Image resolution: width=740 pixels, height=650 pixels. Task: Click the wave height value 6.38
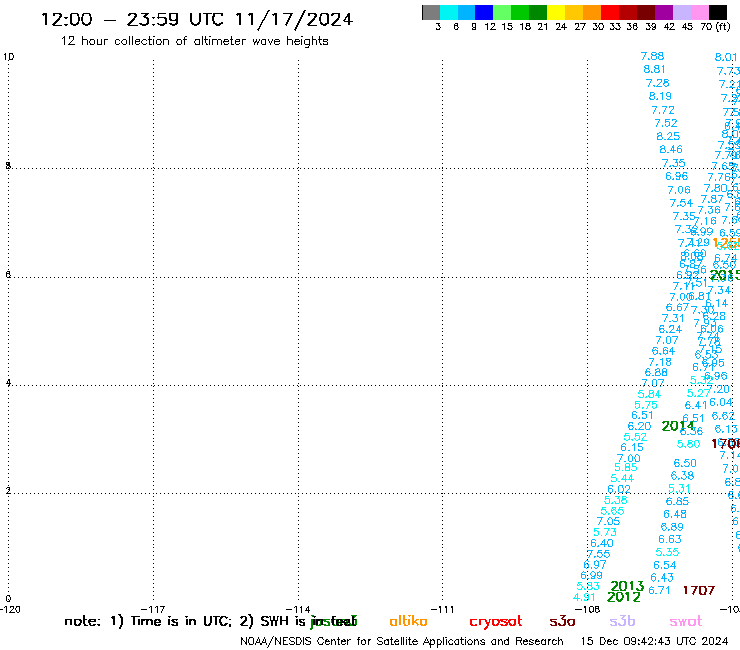click(x=682, y=476)
